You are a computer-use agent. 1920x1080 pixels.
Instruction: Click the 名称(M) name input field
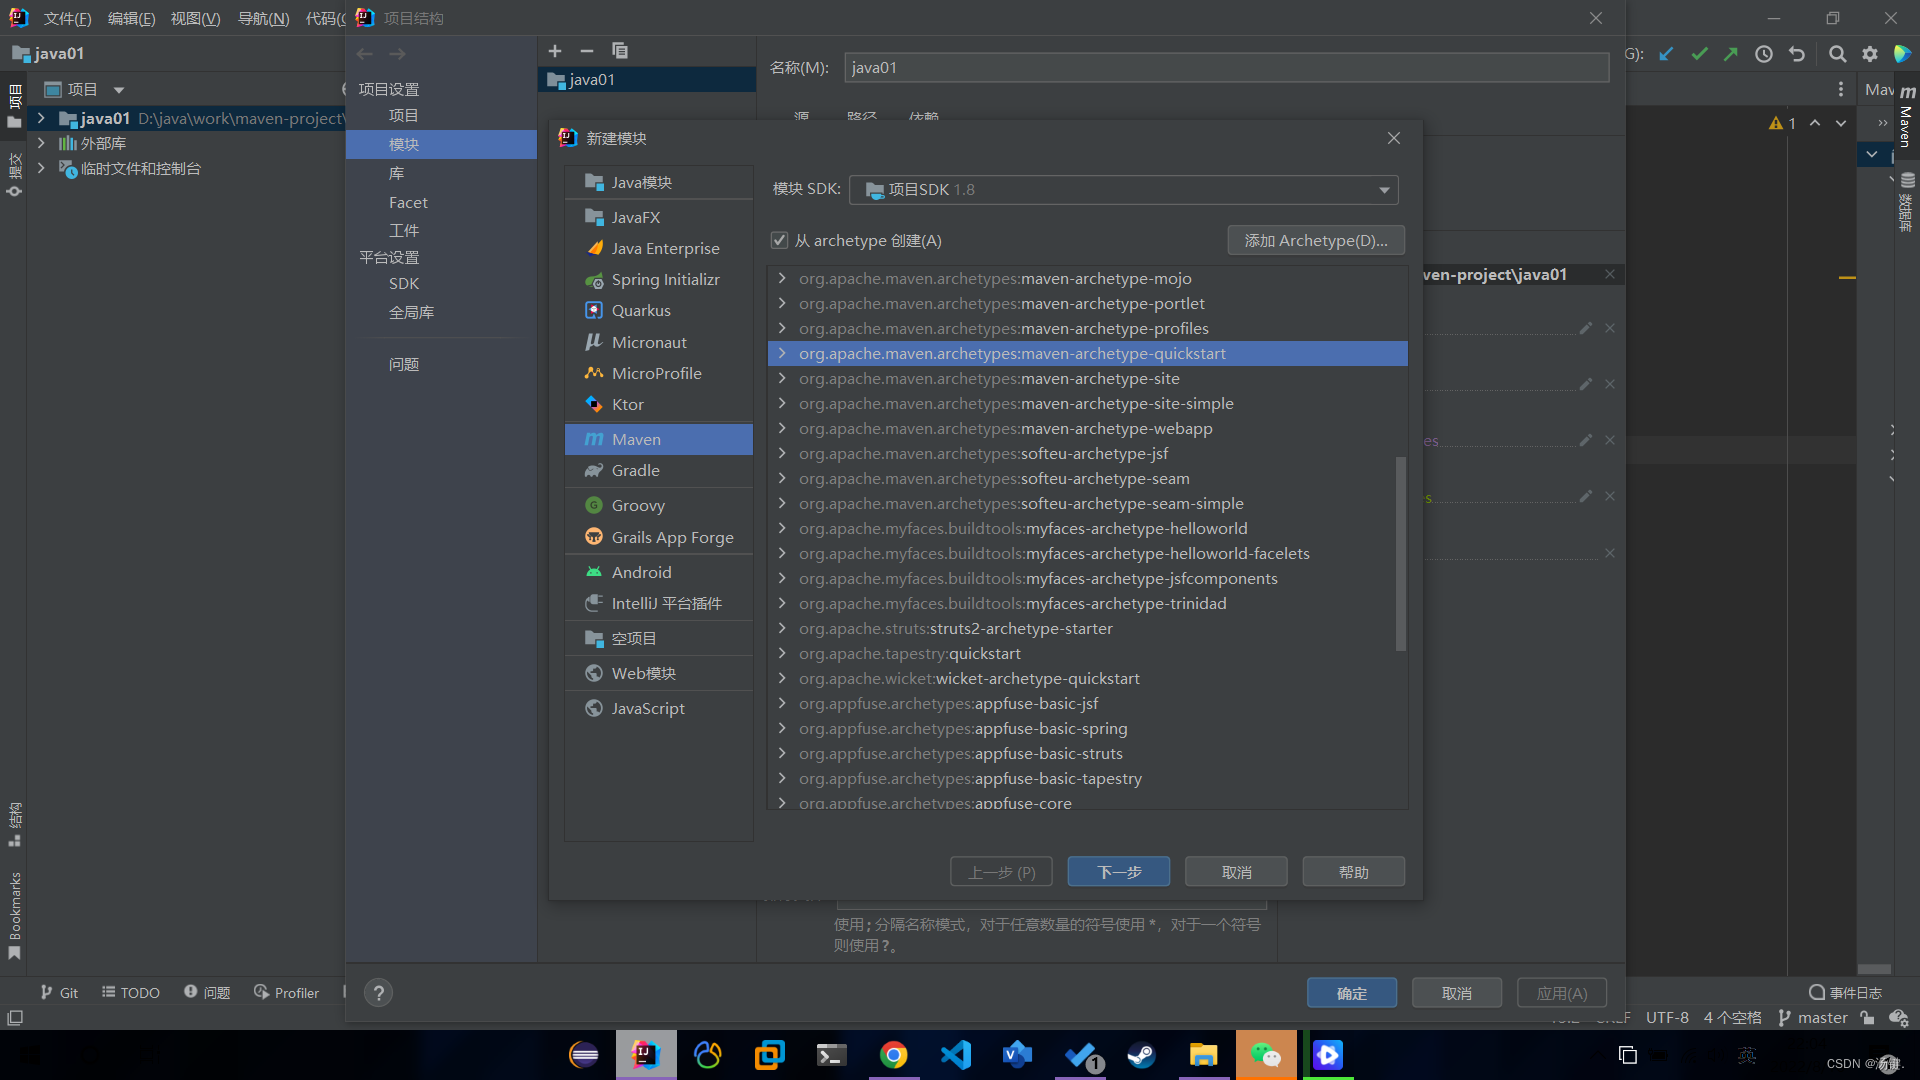(x=1226, y=67)
